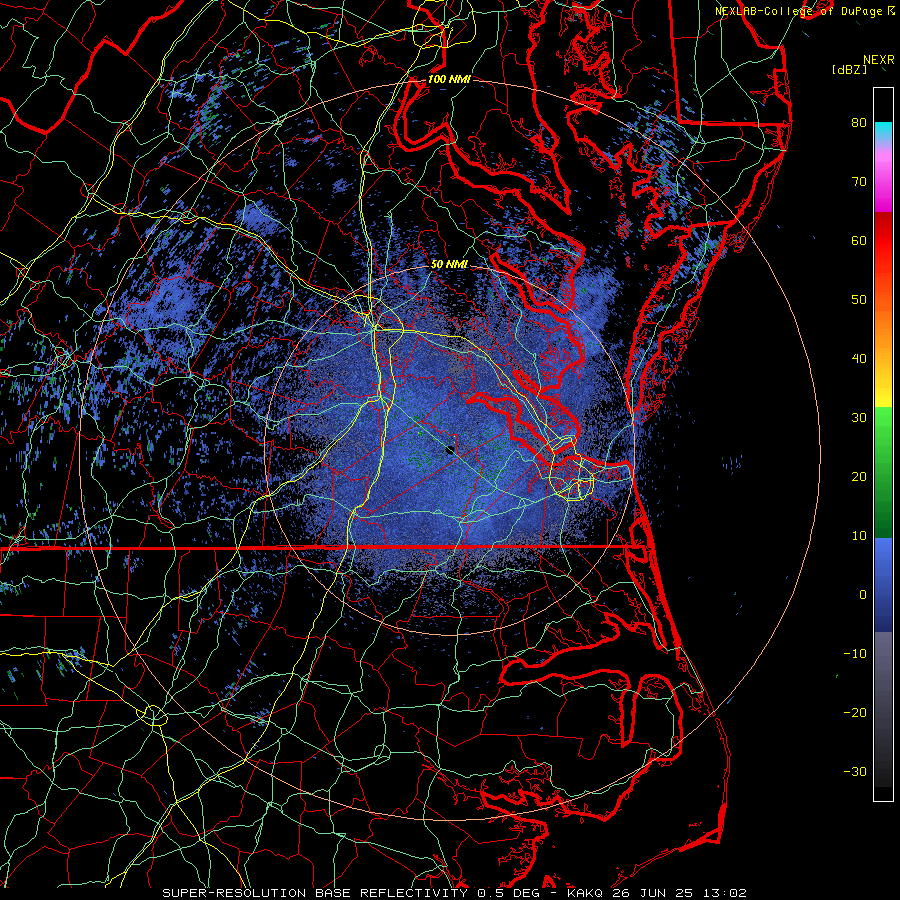Click the 100 NMI range ring label
Image resolution: width=900 pixels, height=900 pixels.
[449, 79]
